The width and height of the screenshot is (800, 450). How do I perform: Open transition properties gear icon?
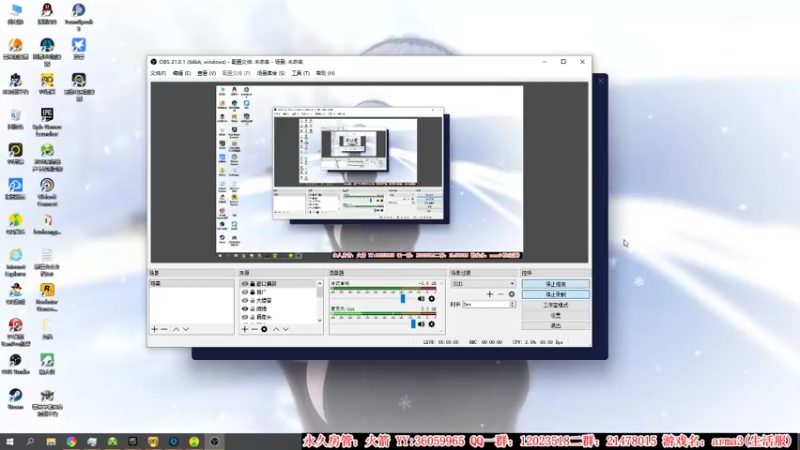pyautogui.click(x=511, y=294)
